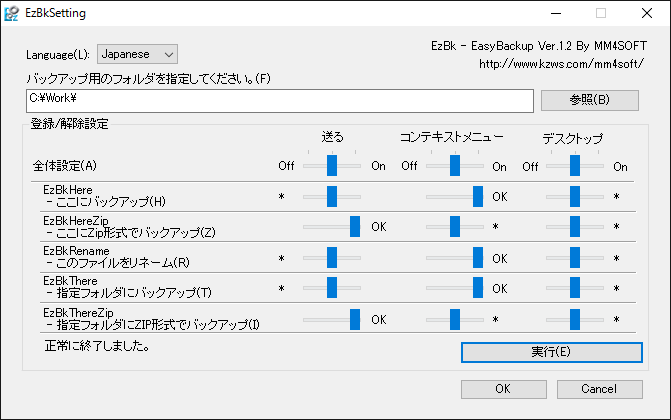Click the EzBkHereZip slider in コンテキストメニュー column

click(x=455, y=226)
